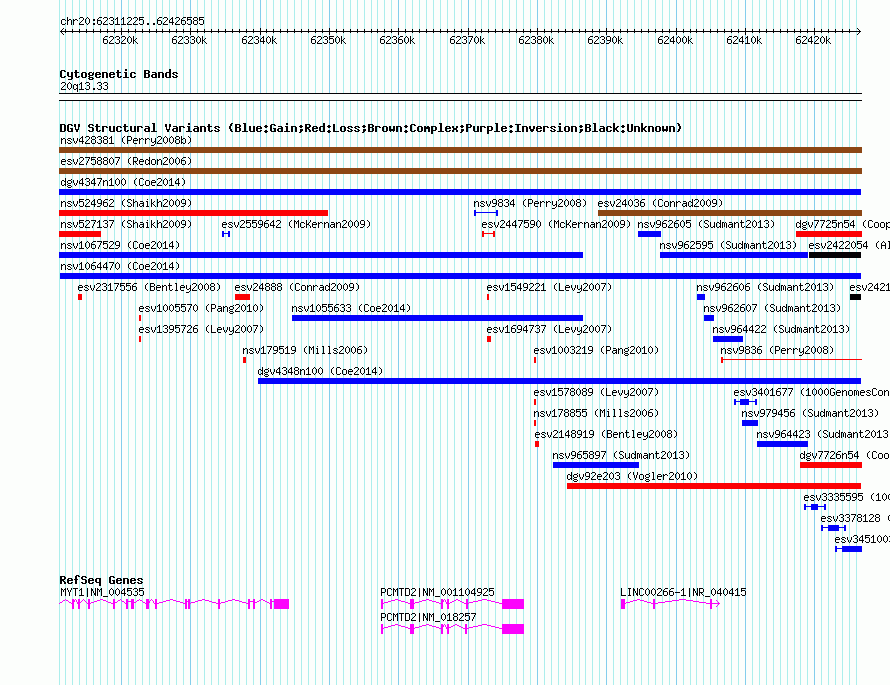Click the chr20:62311225..62426585 coordinate text
This screenshot has height=685, width=890.
click(x=132, y=21)
